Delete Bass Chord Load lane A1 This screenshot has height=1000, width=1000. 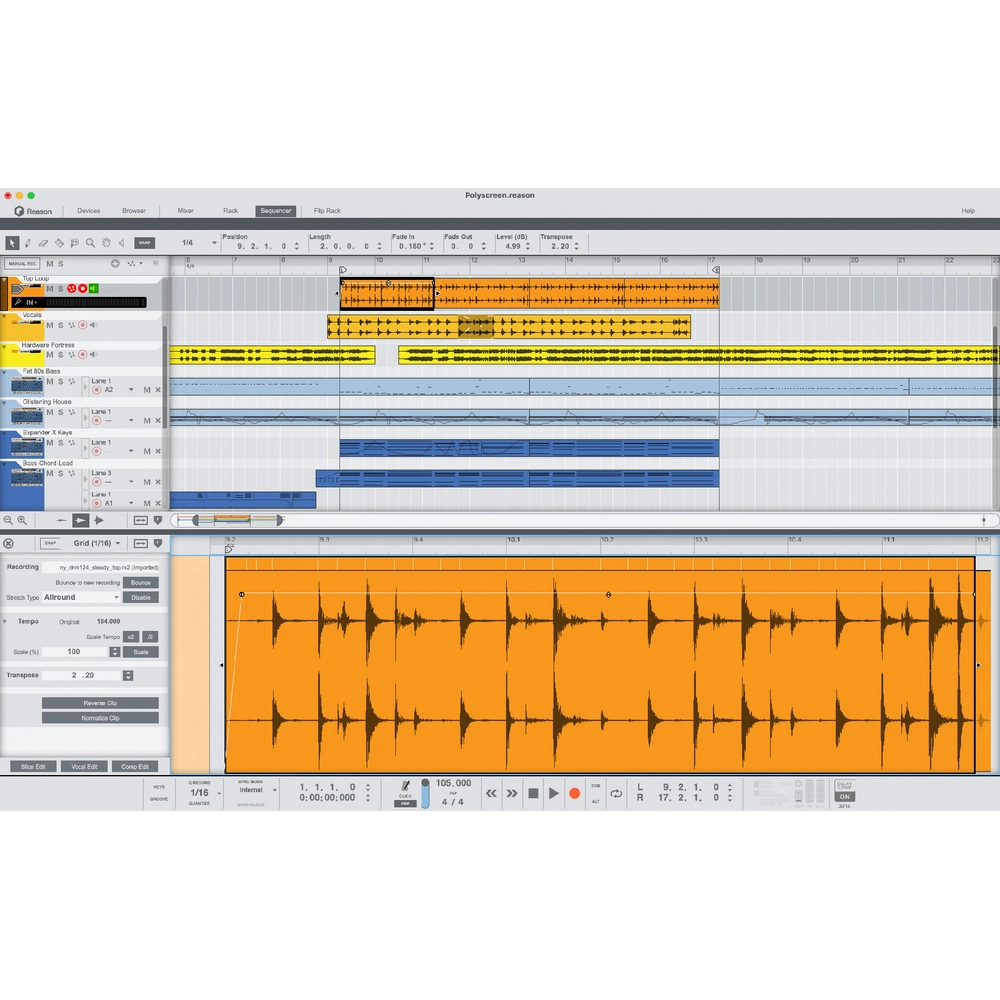click(x=158, y=503)
